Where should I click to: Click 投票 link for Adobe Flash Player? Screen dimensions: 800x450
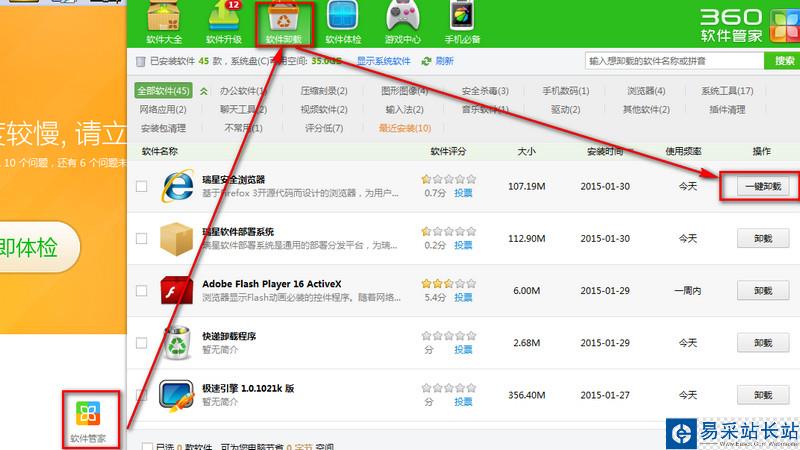point(463,297)
